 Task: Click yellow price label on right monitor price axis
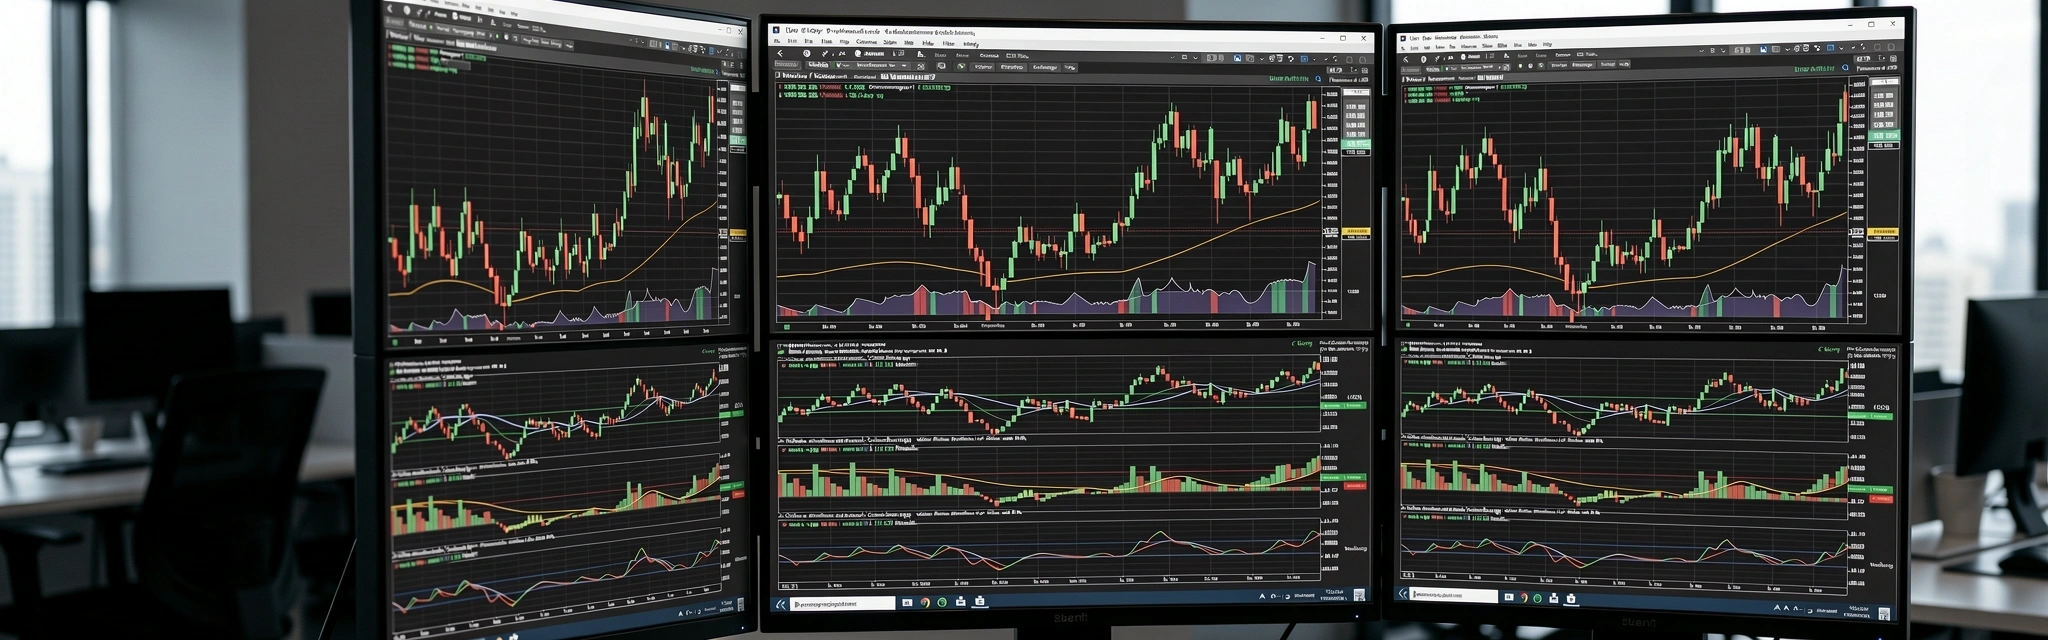coord(1882,233)
